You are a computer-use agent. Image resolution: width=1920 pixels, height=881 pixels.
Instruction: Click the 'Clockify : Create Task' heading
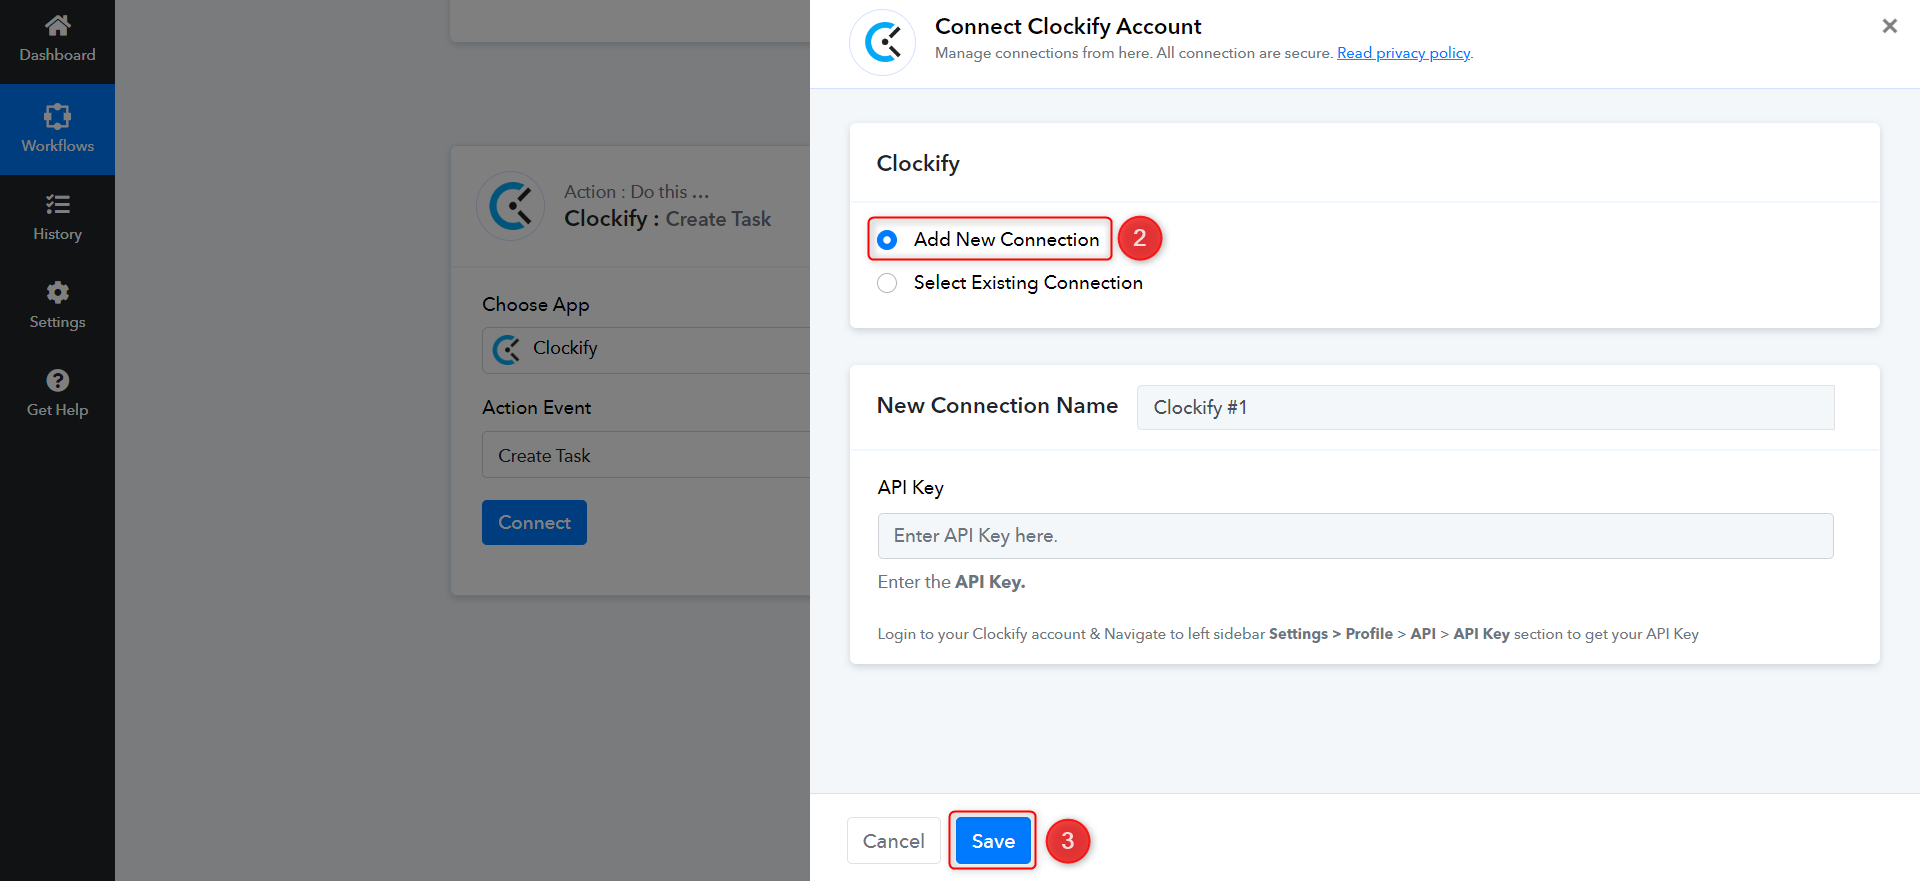(x=667, y=219)
